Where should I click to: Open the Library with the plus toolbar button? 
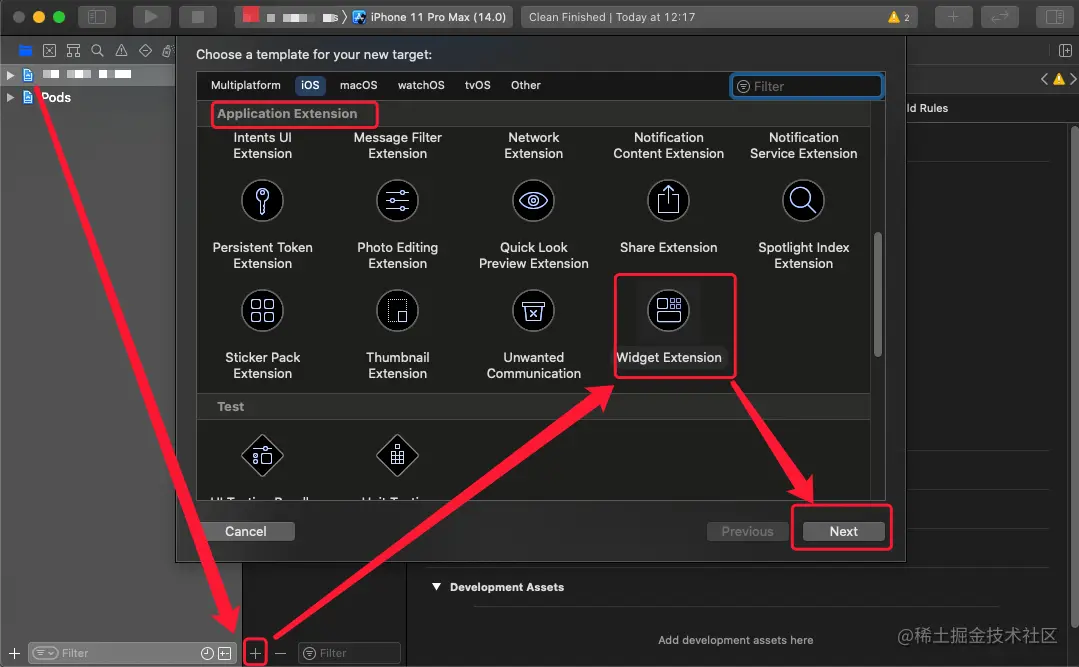click(x=953, y=17)
